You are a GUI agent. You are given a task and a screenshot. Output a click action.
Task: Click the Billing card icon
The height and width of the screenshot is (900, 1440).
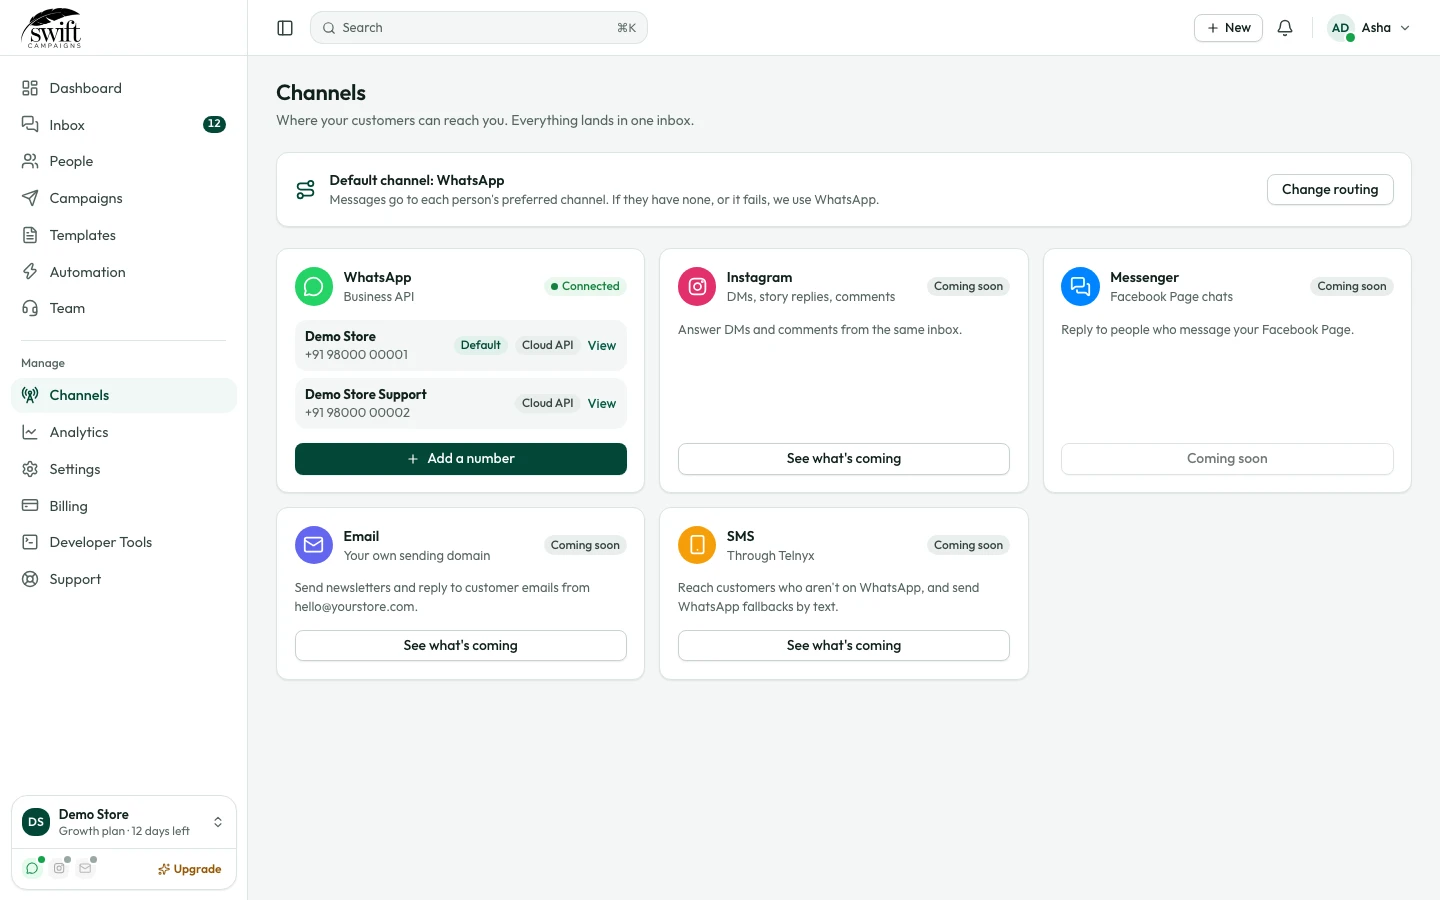(30, 506)
